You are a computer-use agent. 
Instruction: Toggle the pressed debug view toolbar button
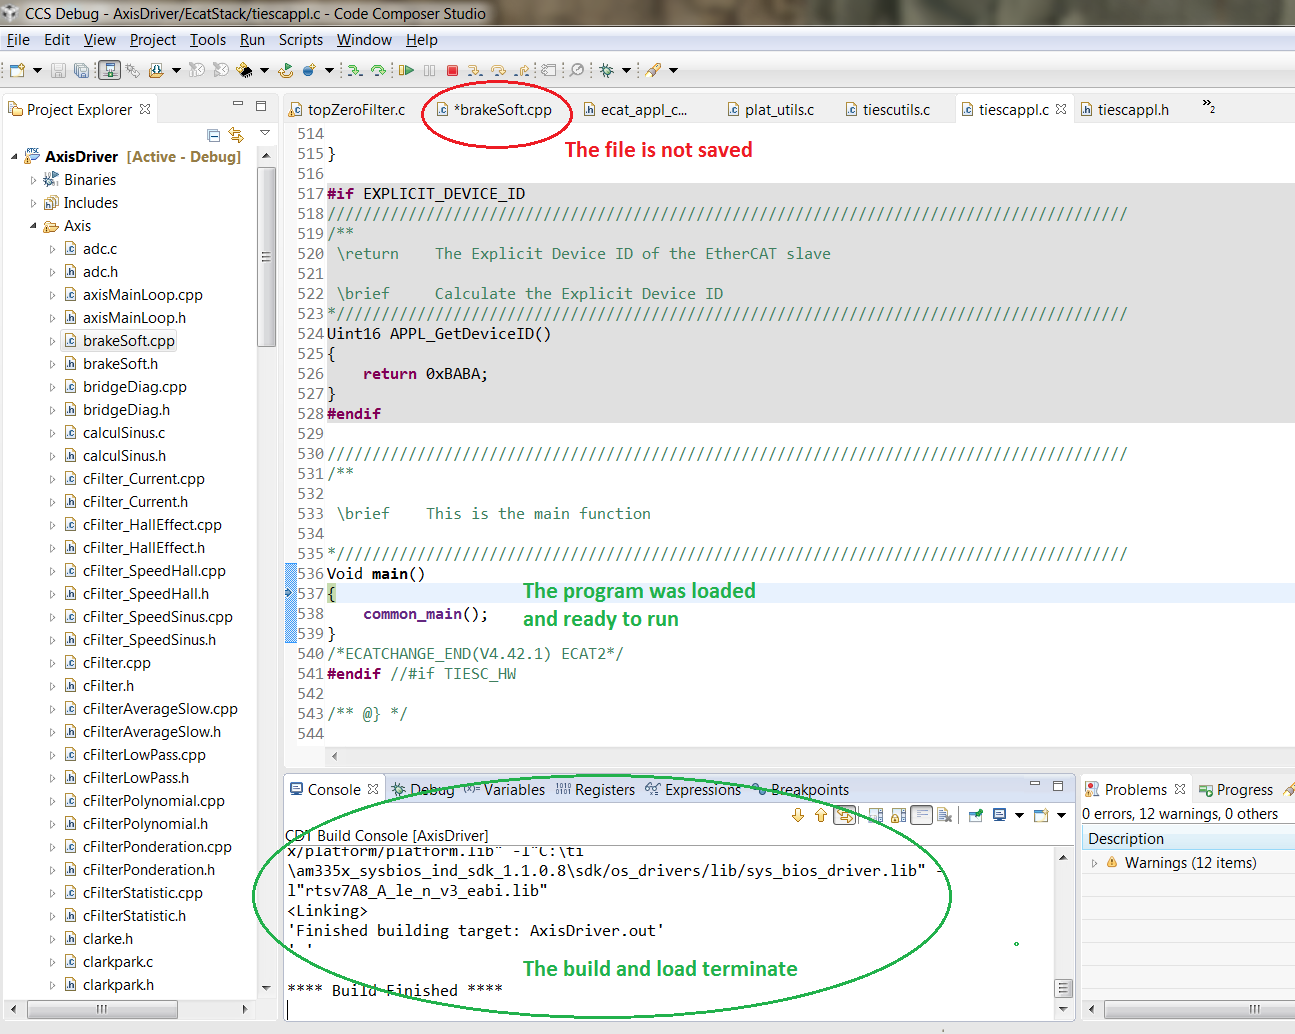(x=110, y=70)
